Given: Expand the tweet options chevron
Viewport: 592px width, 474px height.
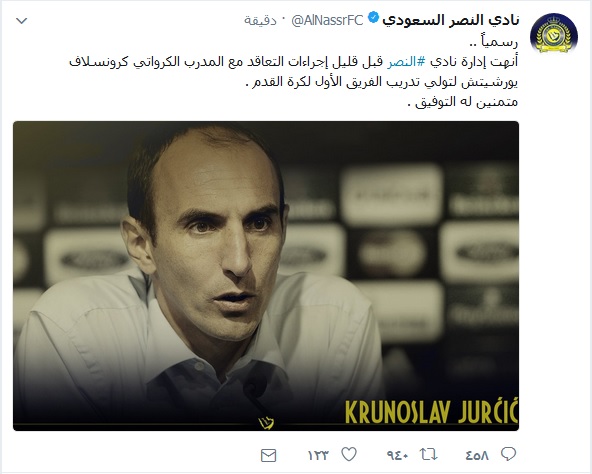Looking at the screenshot, I should coord(22,21).
